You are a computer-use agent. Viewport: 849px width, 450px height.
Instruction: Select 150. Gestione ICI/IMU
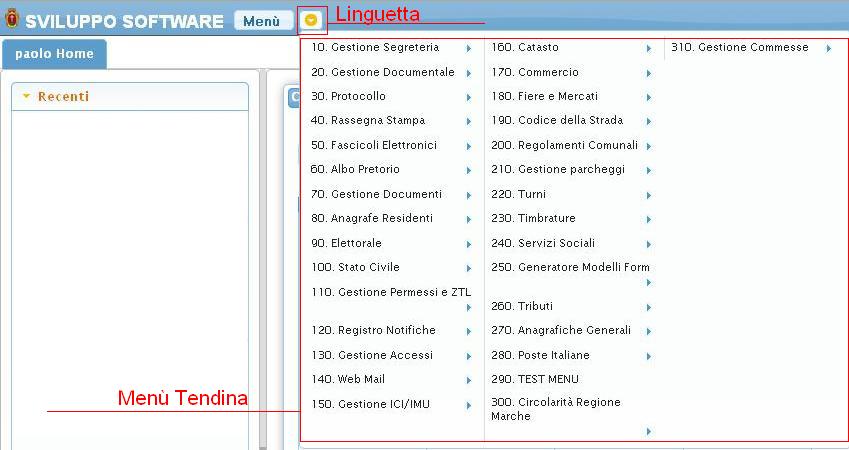pyautogui.click(x=364, y=405)
